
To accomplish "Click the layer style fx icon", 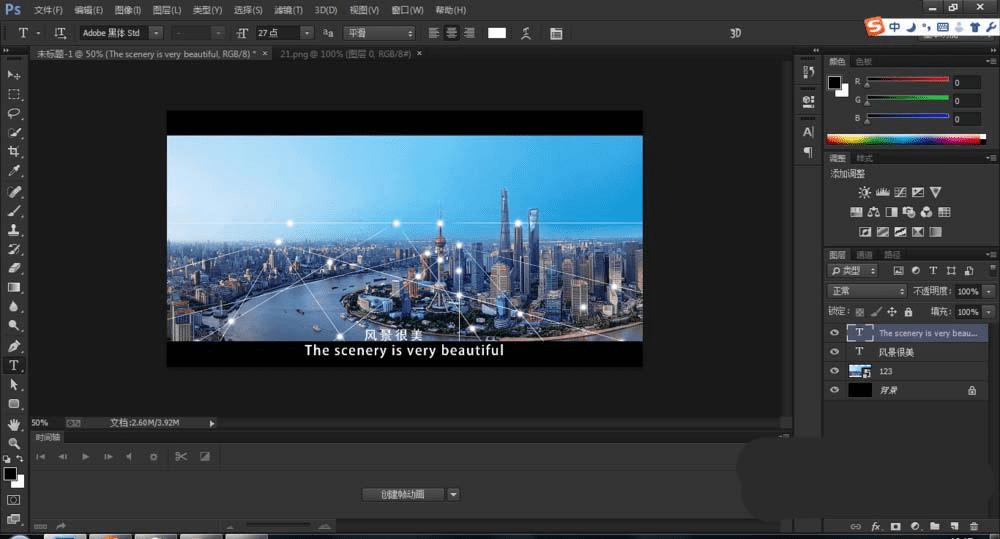I will tap(876, 525).
